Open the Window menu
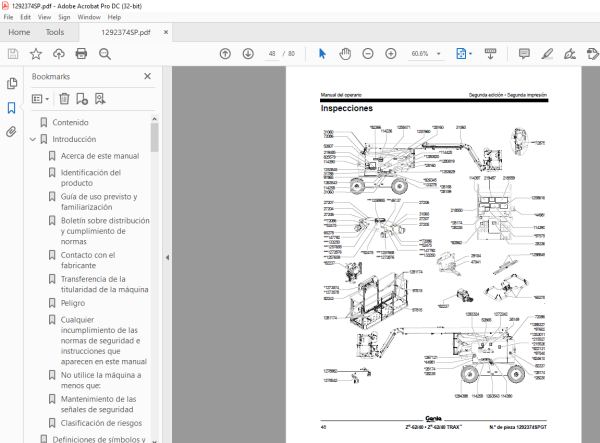The width and height of the screenshot is (600, 443). pyautogui.click(x=89, y=17)
